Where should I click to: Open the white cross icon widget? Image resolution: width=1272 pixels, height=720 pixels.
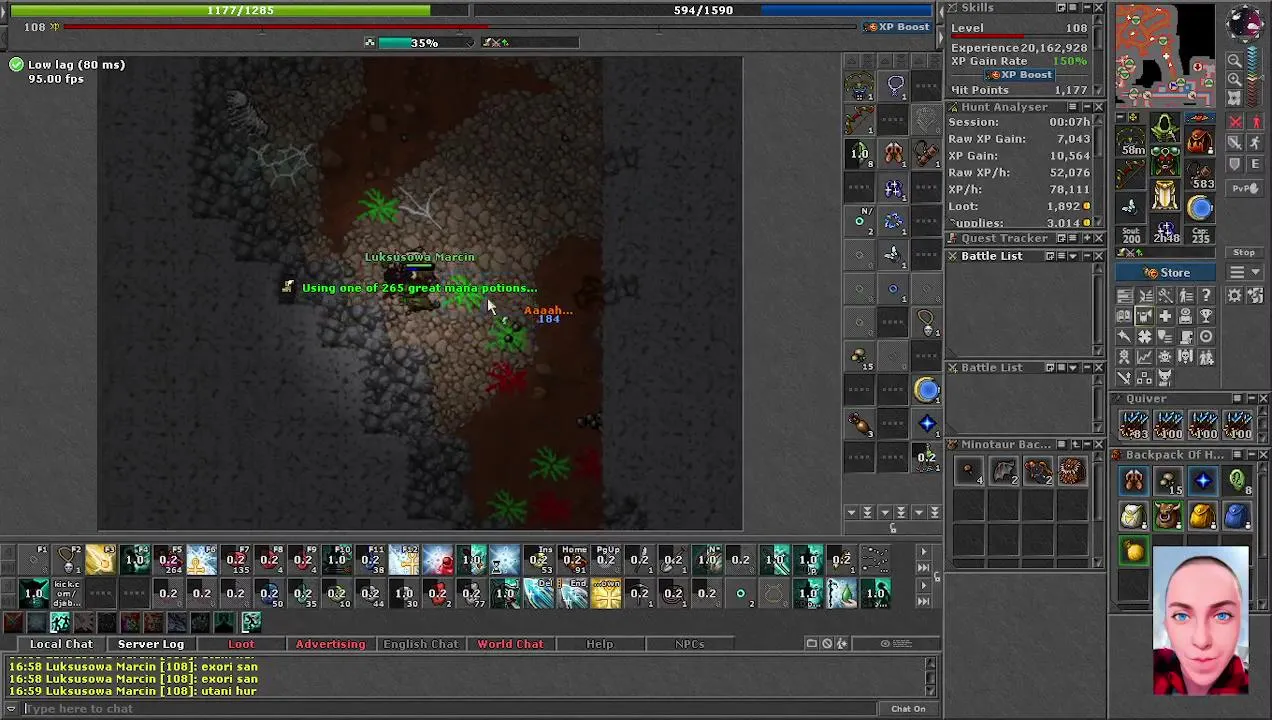pos(1165,316)
